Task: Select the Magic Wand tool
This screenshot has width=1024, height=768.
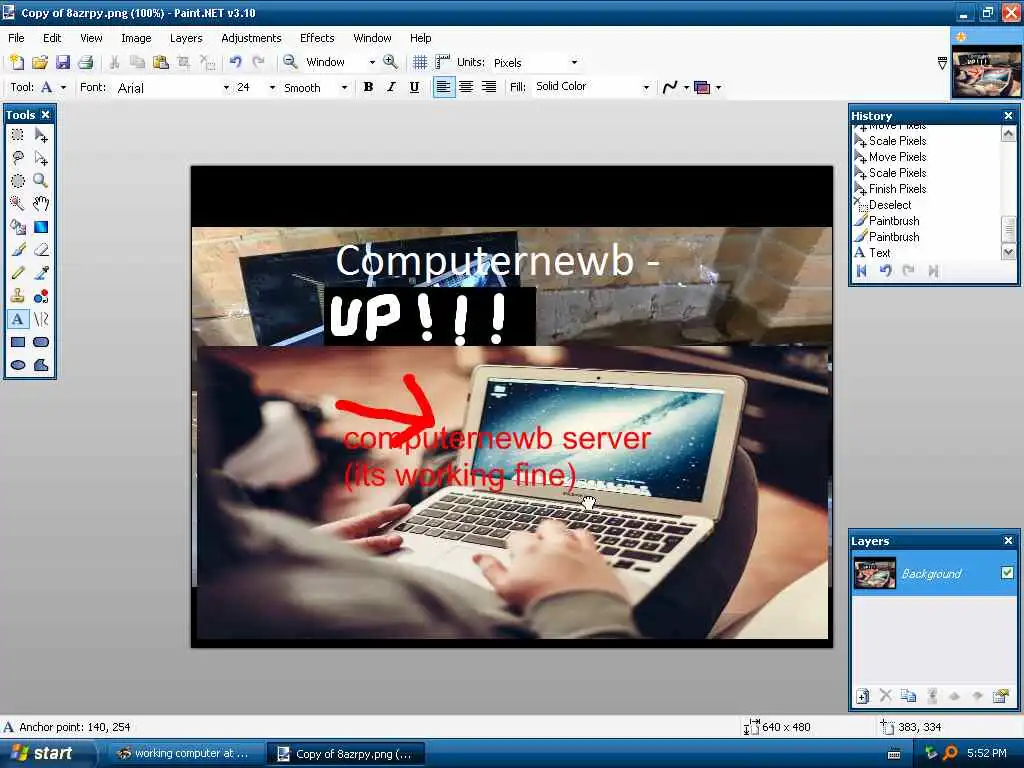Action: click(18, 204)
